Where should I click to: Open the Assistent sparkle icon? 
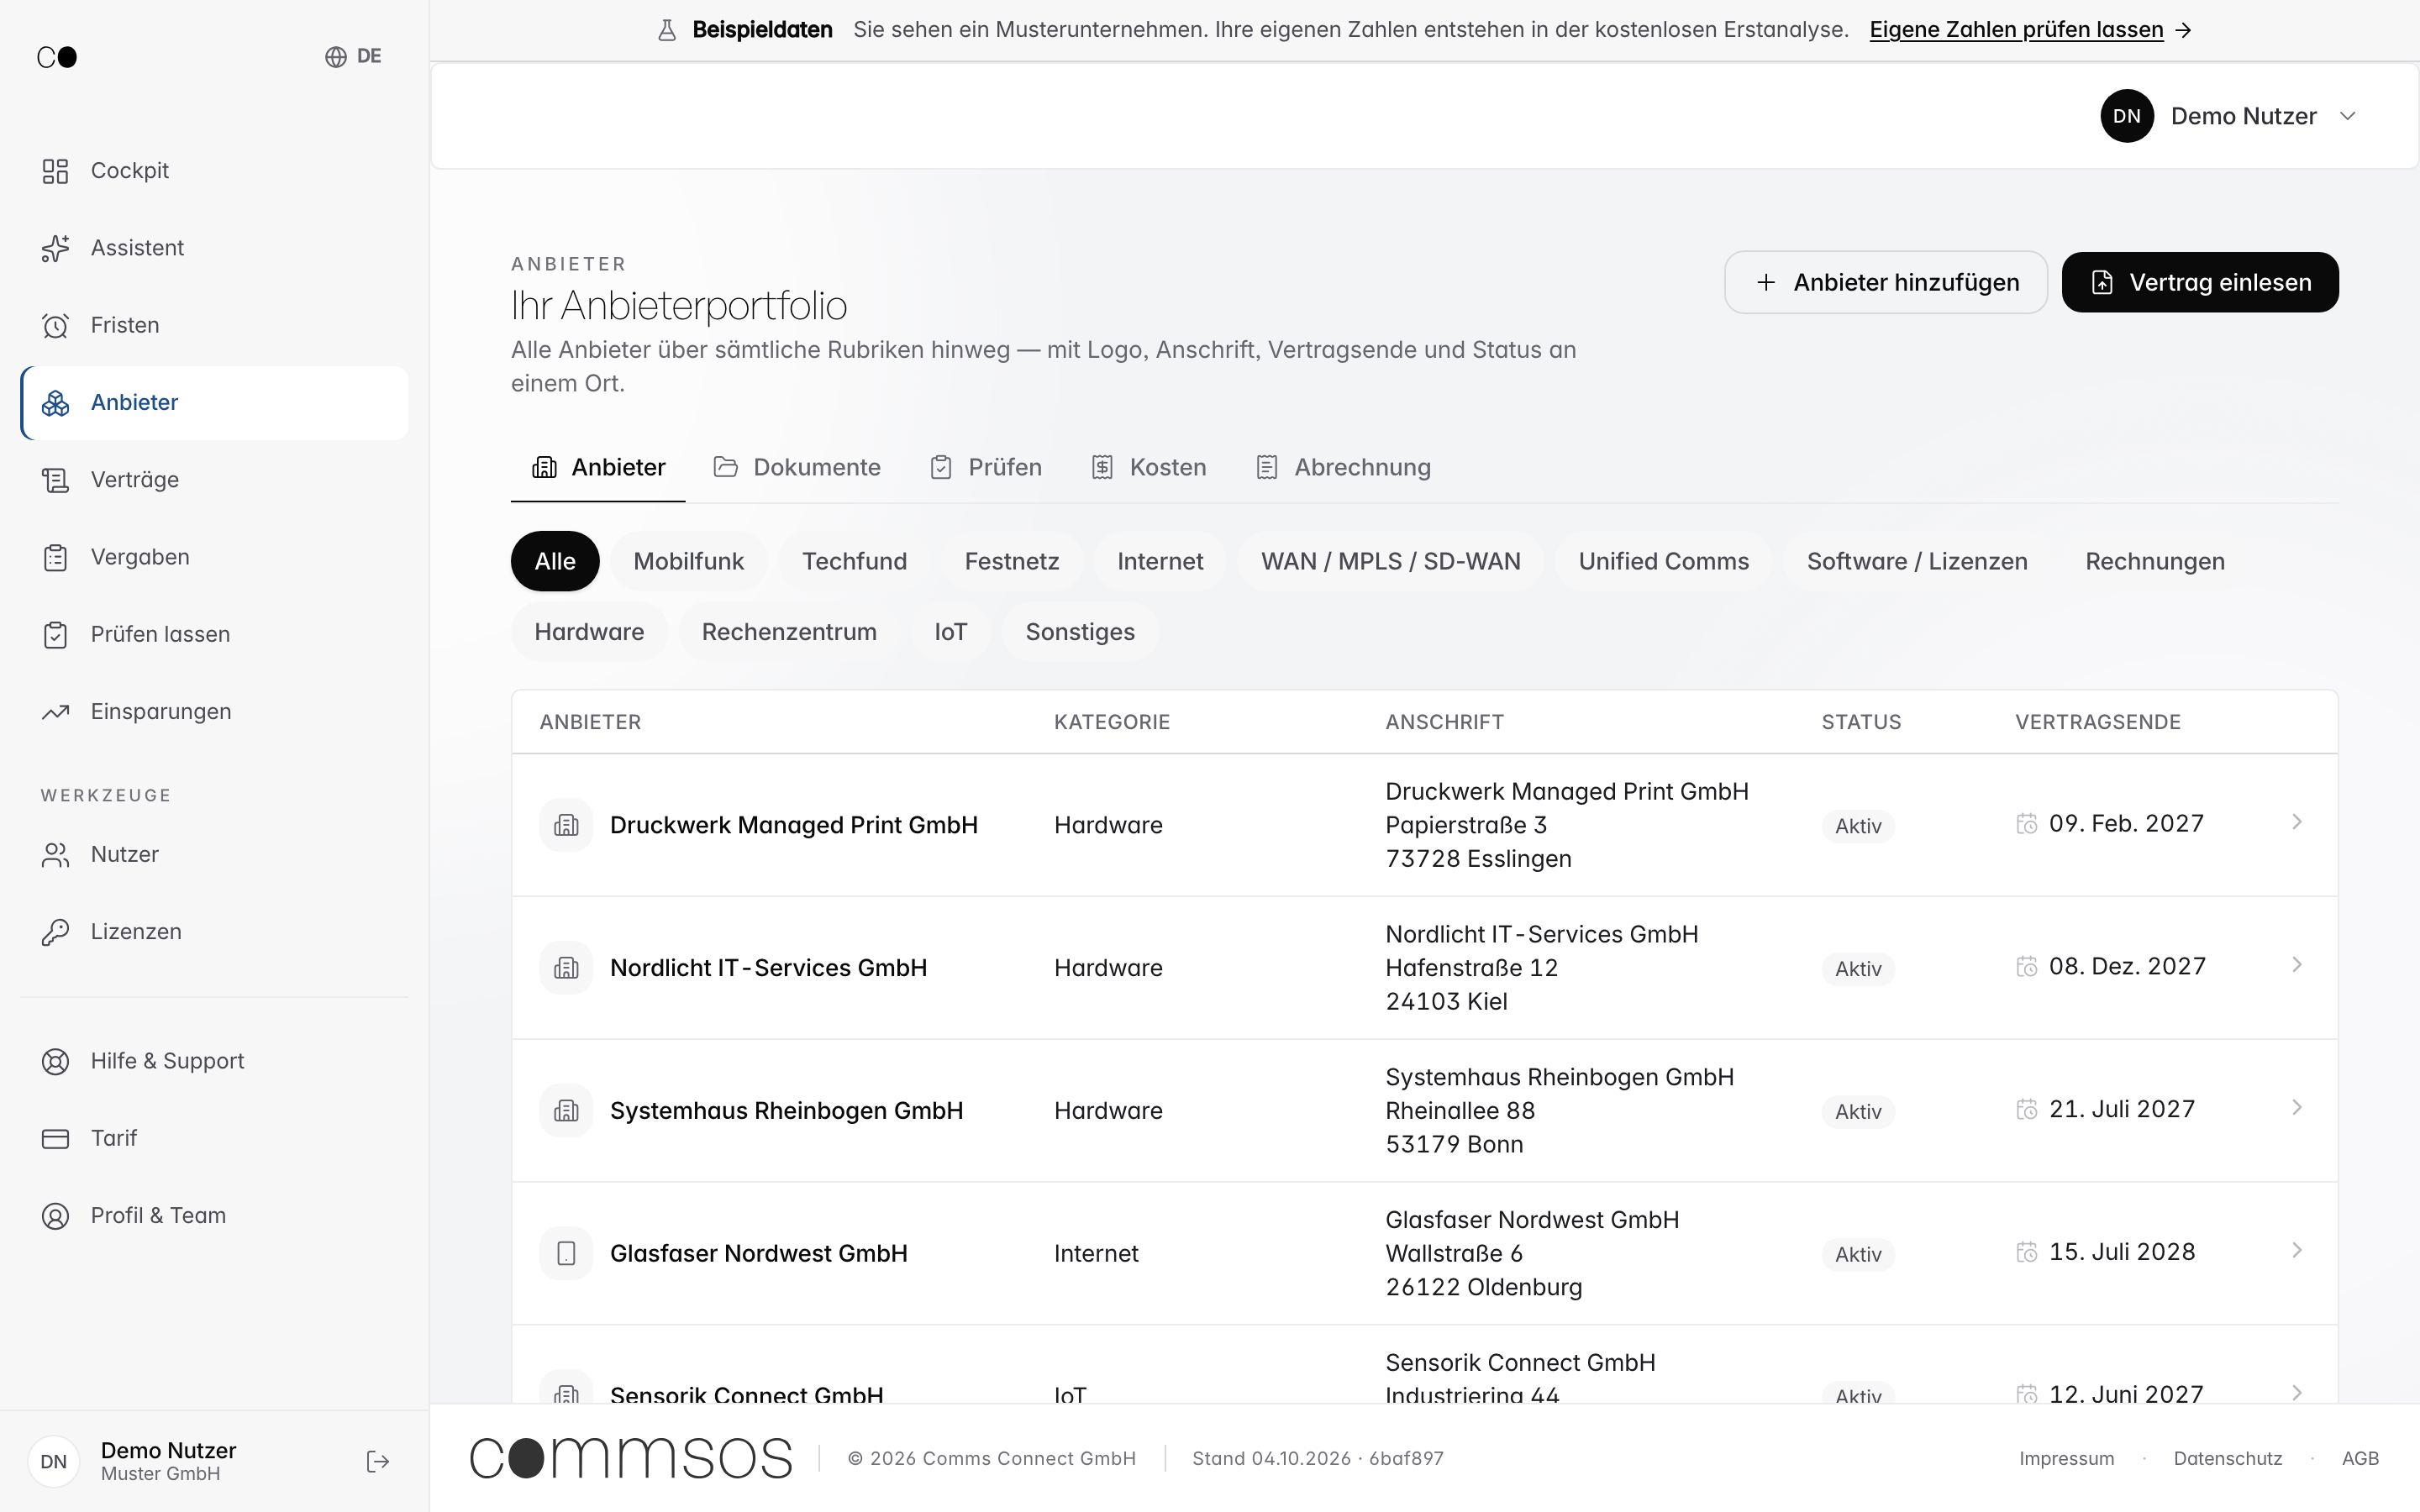click(x=55, y=248)
